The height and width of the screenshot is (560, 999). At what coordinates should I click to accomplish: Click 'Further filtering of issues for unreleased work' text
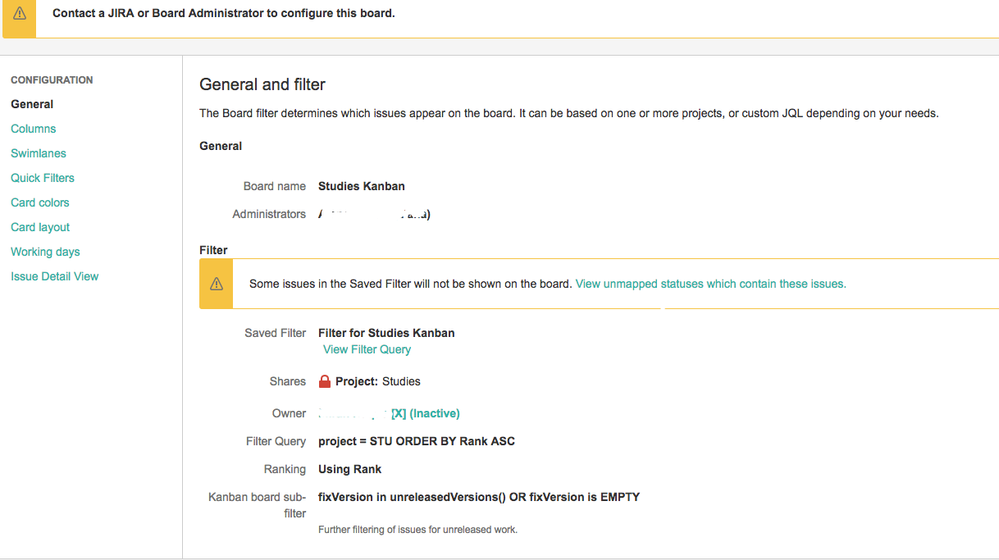pos(418,529)
